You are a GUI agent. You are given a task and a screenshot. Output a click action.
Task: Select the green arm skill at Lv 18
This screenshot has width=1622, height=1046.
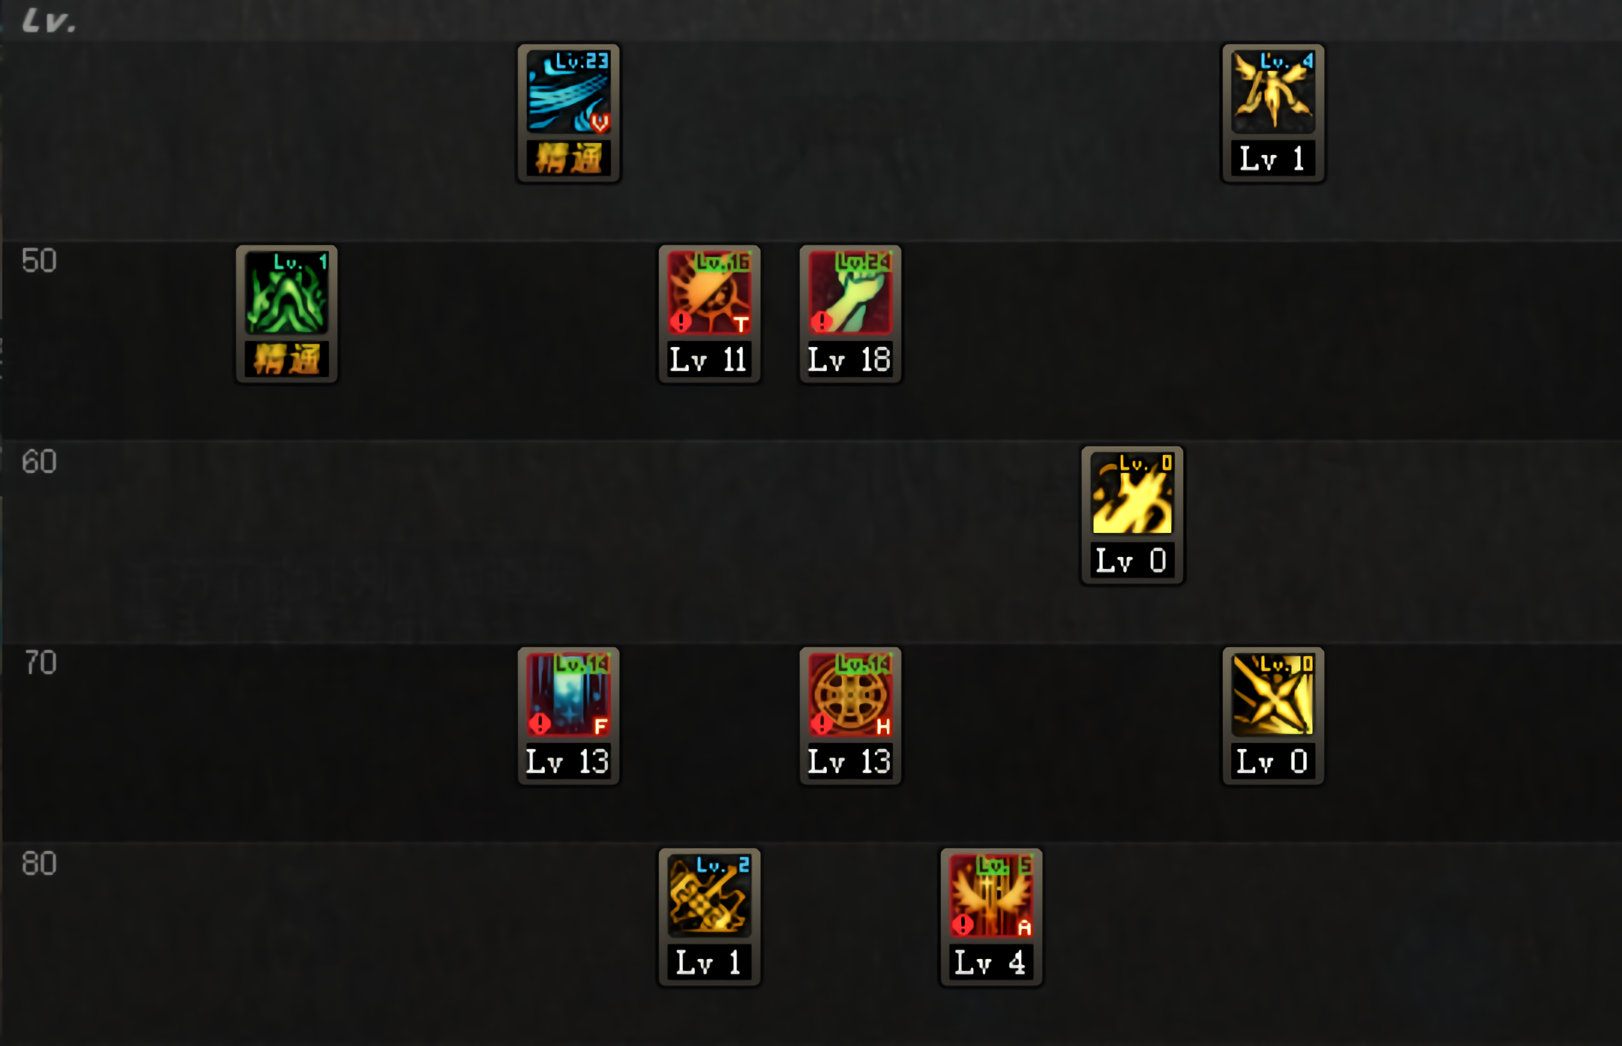(850, 293)
